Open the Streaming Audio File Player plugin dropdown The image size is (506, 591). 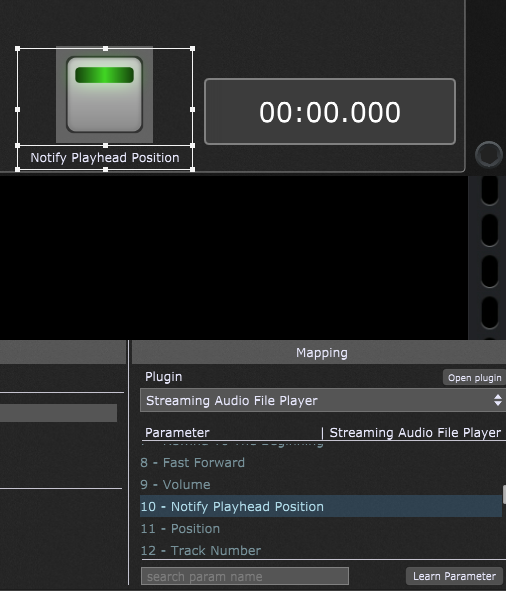323,400
